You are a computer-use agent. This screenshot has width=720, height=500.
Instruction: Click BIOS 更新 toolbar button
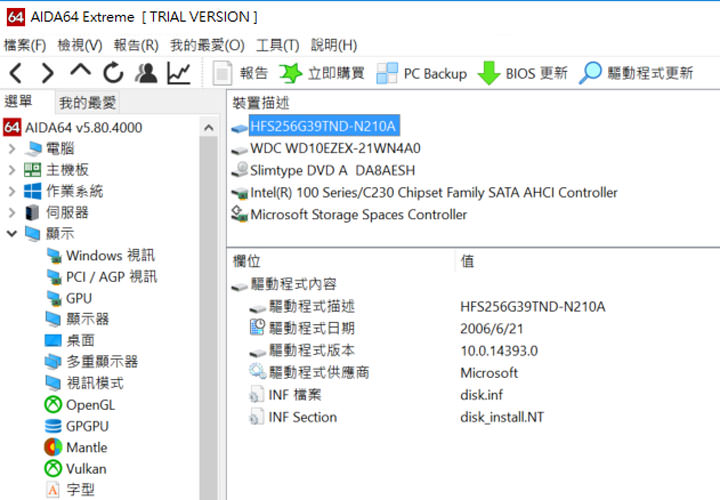tap(523, 73)
